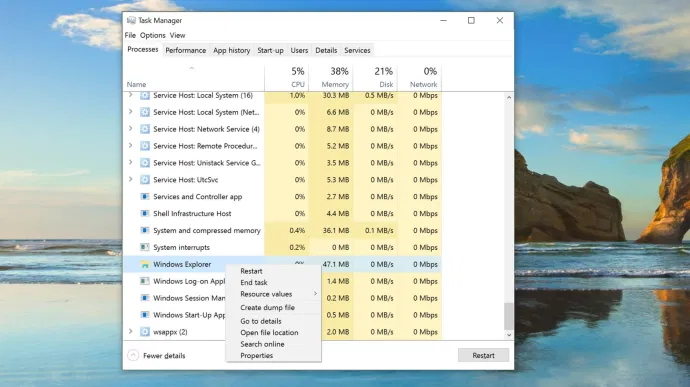The height and width of the screenshot is (387, 690).
Task: Click the Windows Explorer folder icon
Action: [x=145, y=264]
